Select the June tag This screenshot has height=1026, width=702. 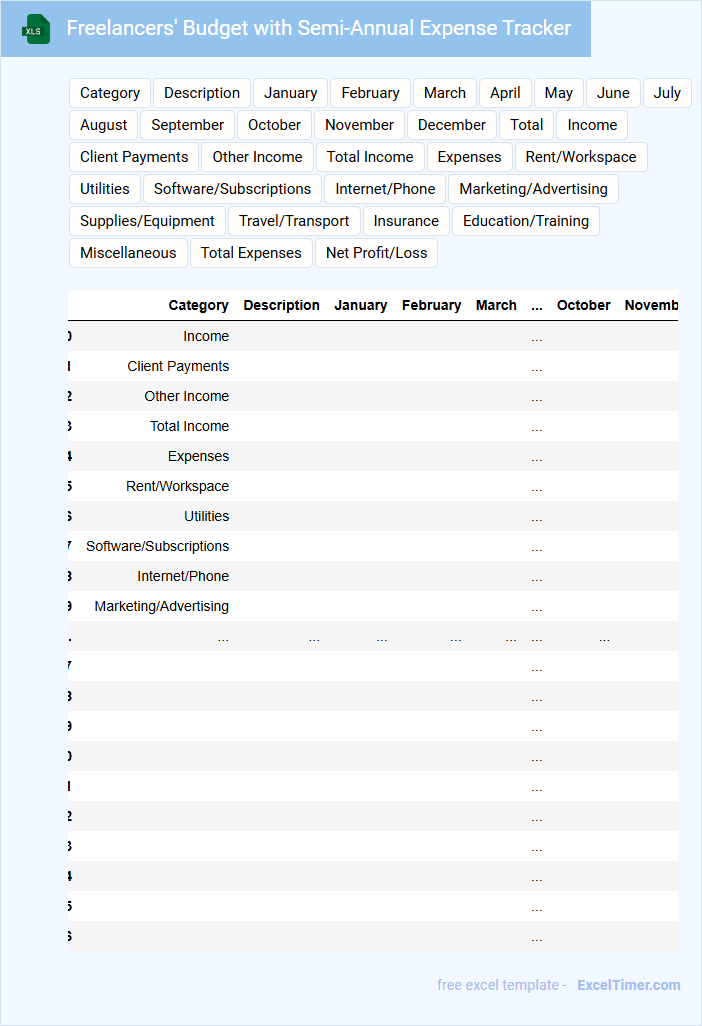613,93
